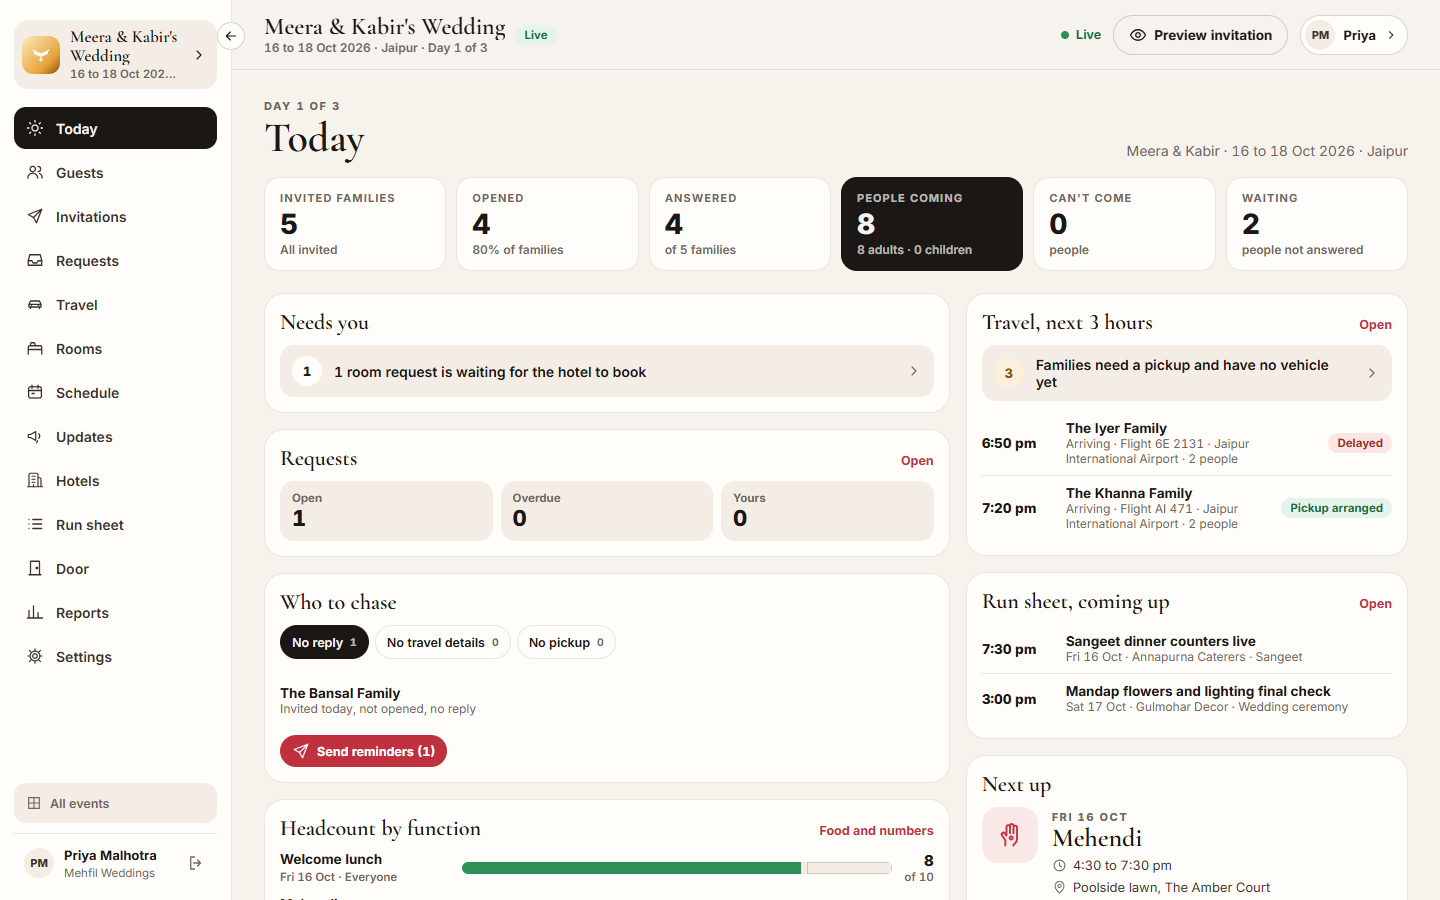Click the Overdue requests count tile
The width and height of the screenshot is (1440, 900).
(x=607, y=511)
